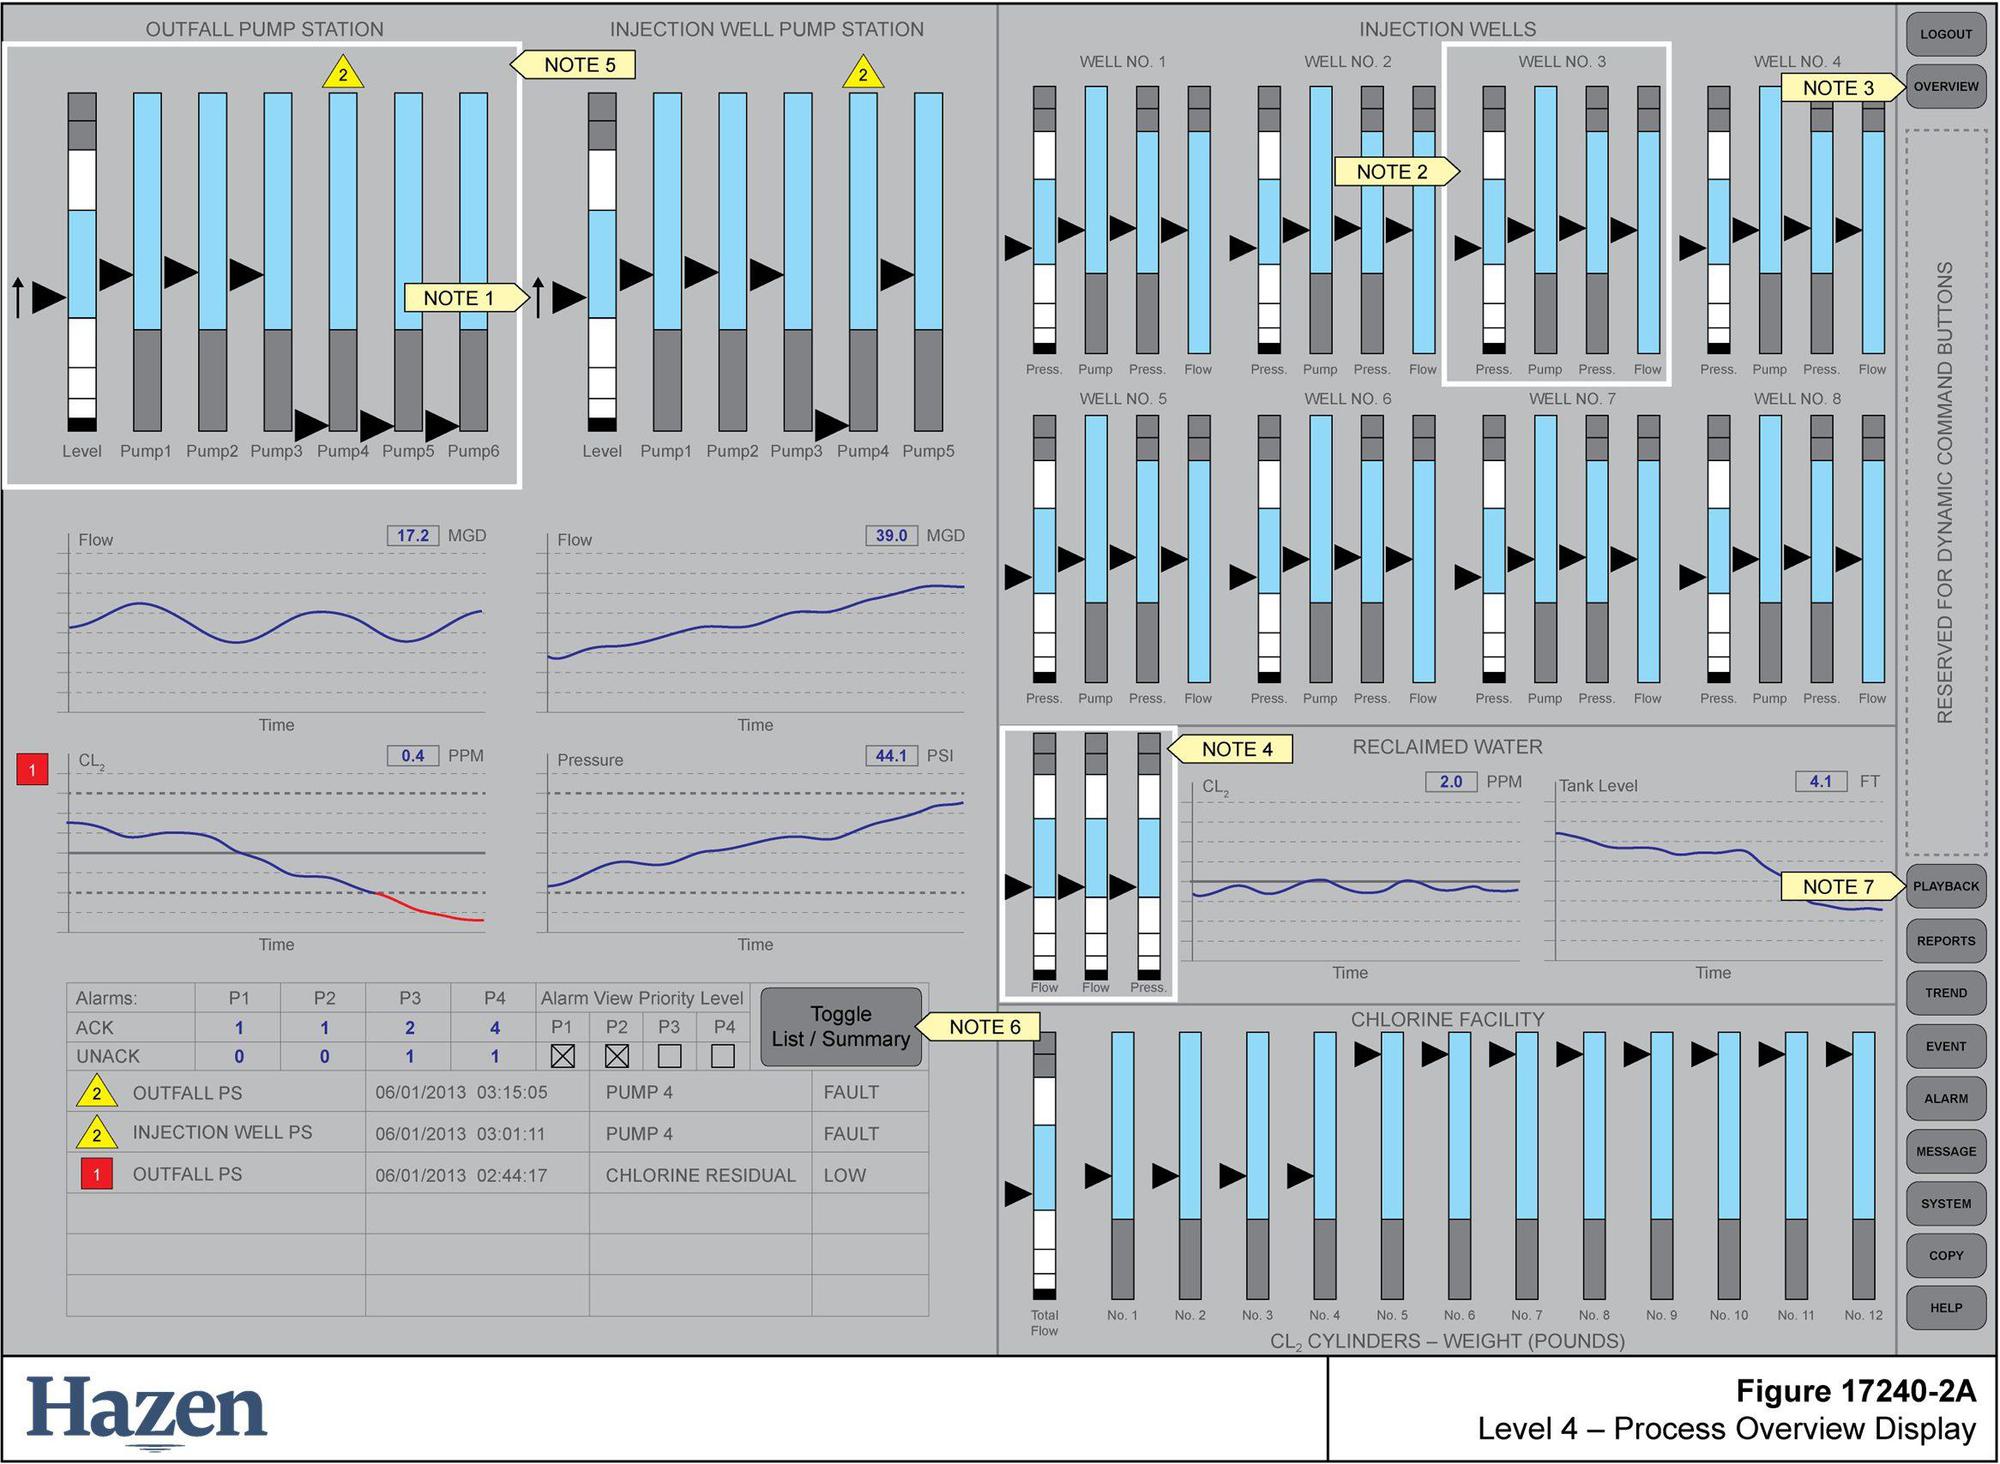Click the yellow alarm triangle above Outfall Pump4
The height and width of the screenshot is (1464, 2000).
pos(343,74)
